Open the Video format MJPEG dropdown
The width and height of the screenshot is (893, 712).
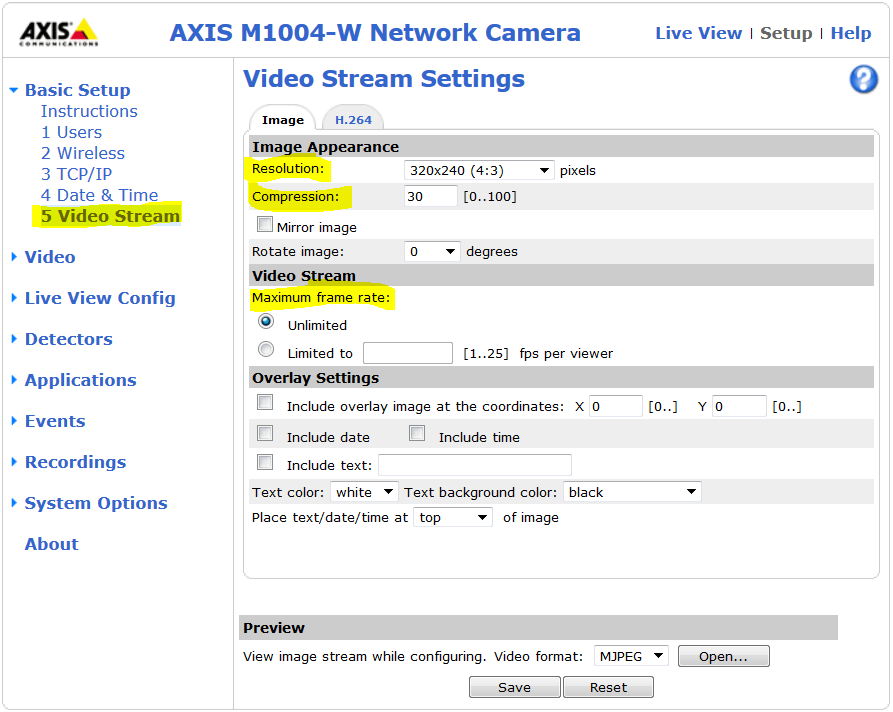[x=631, y=656]
